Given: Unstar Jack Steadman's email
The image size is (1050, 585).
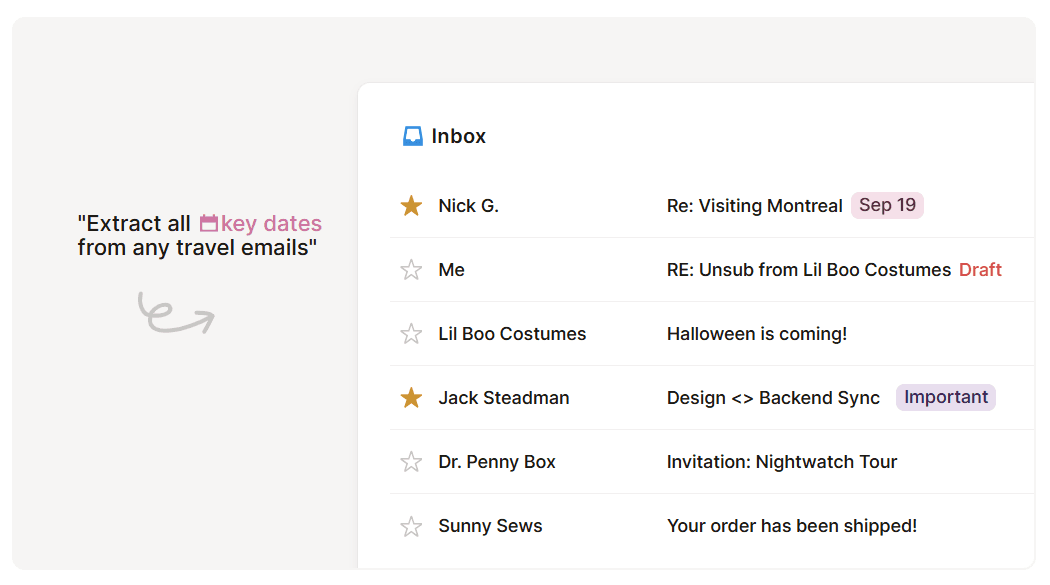Looking at the screenshot, I should click(411, 397).
